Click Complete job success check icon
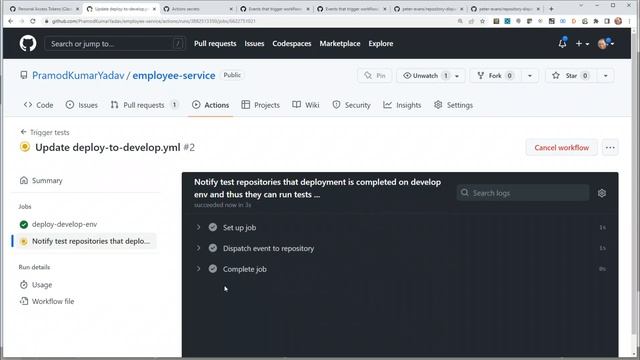The image size is (640, 360). coord(213,269)
